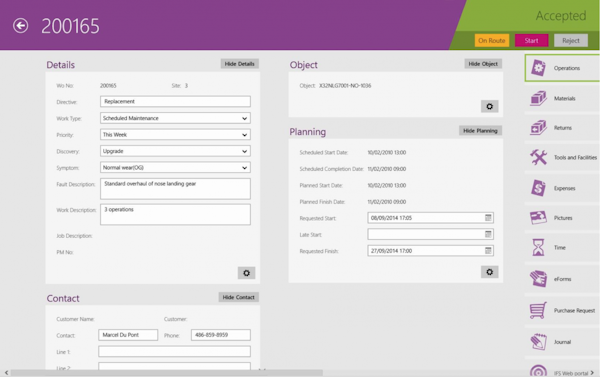The image size is (600, 377).
Task: Click the Hide Details button
Action: (240, 64)
